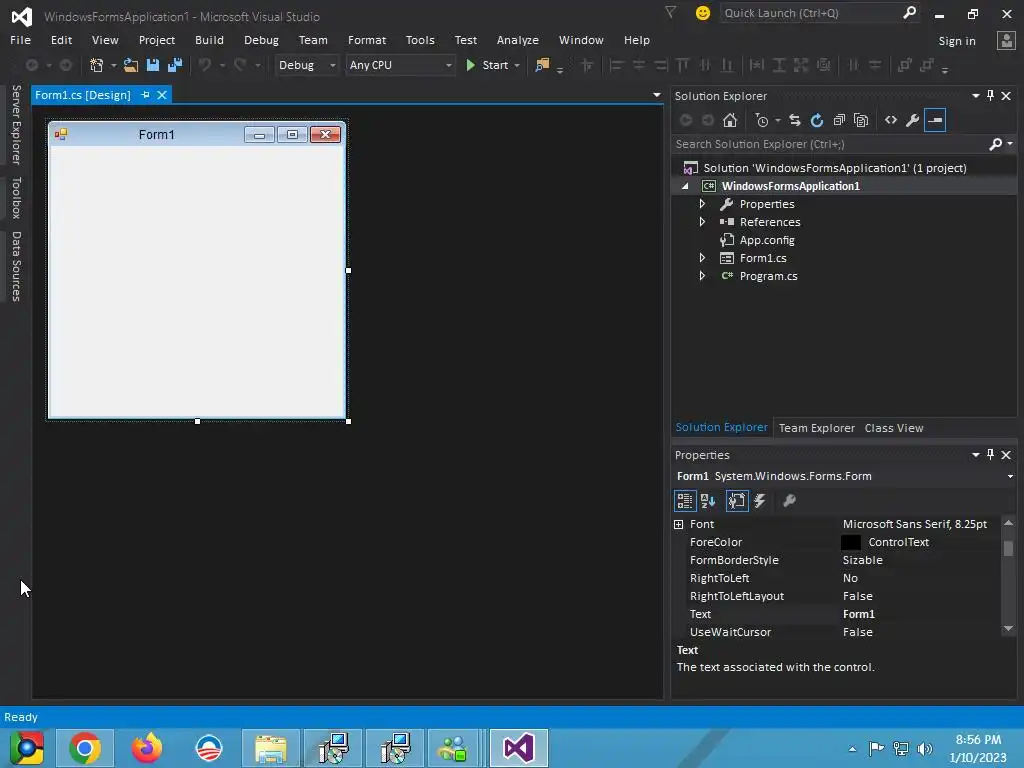Open File Explorer from the taskbar

[271, 748]
